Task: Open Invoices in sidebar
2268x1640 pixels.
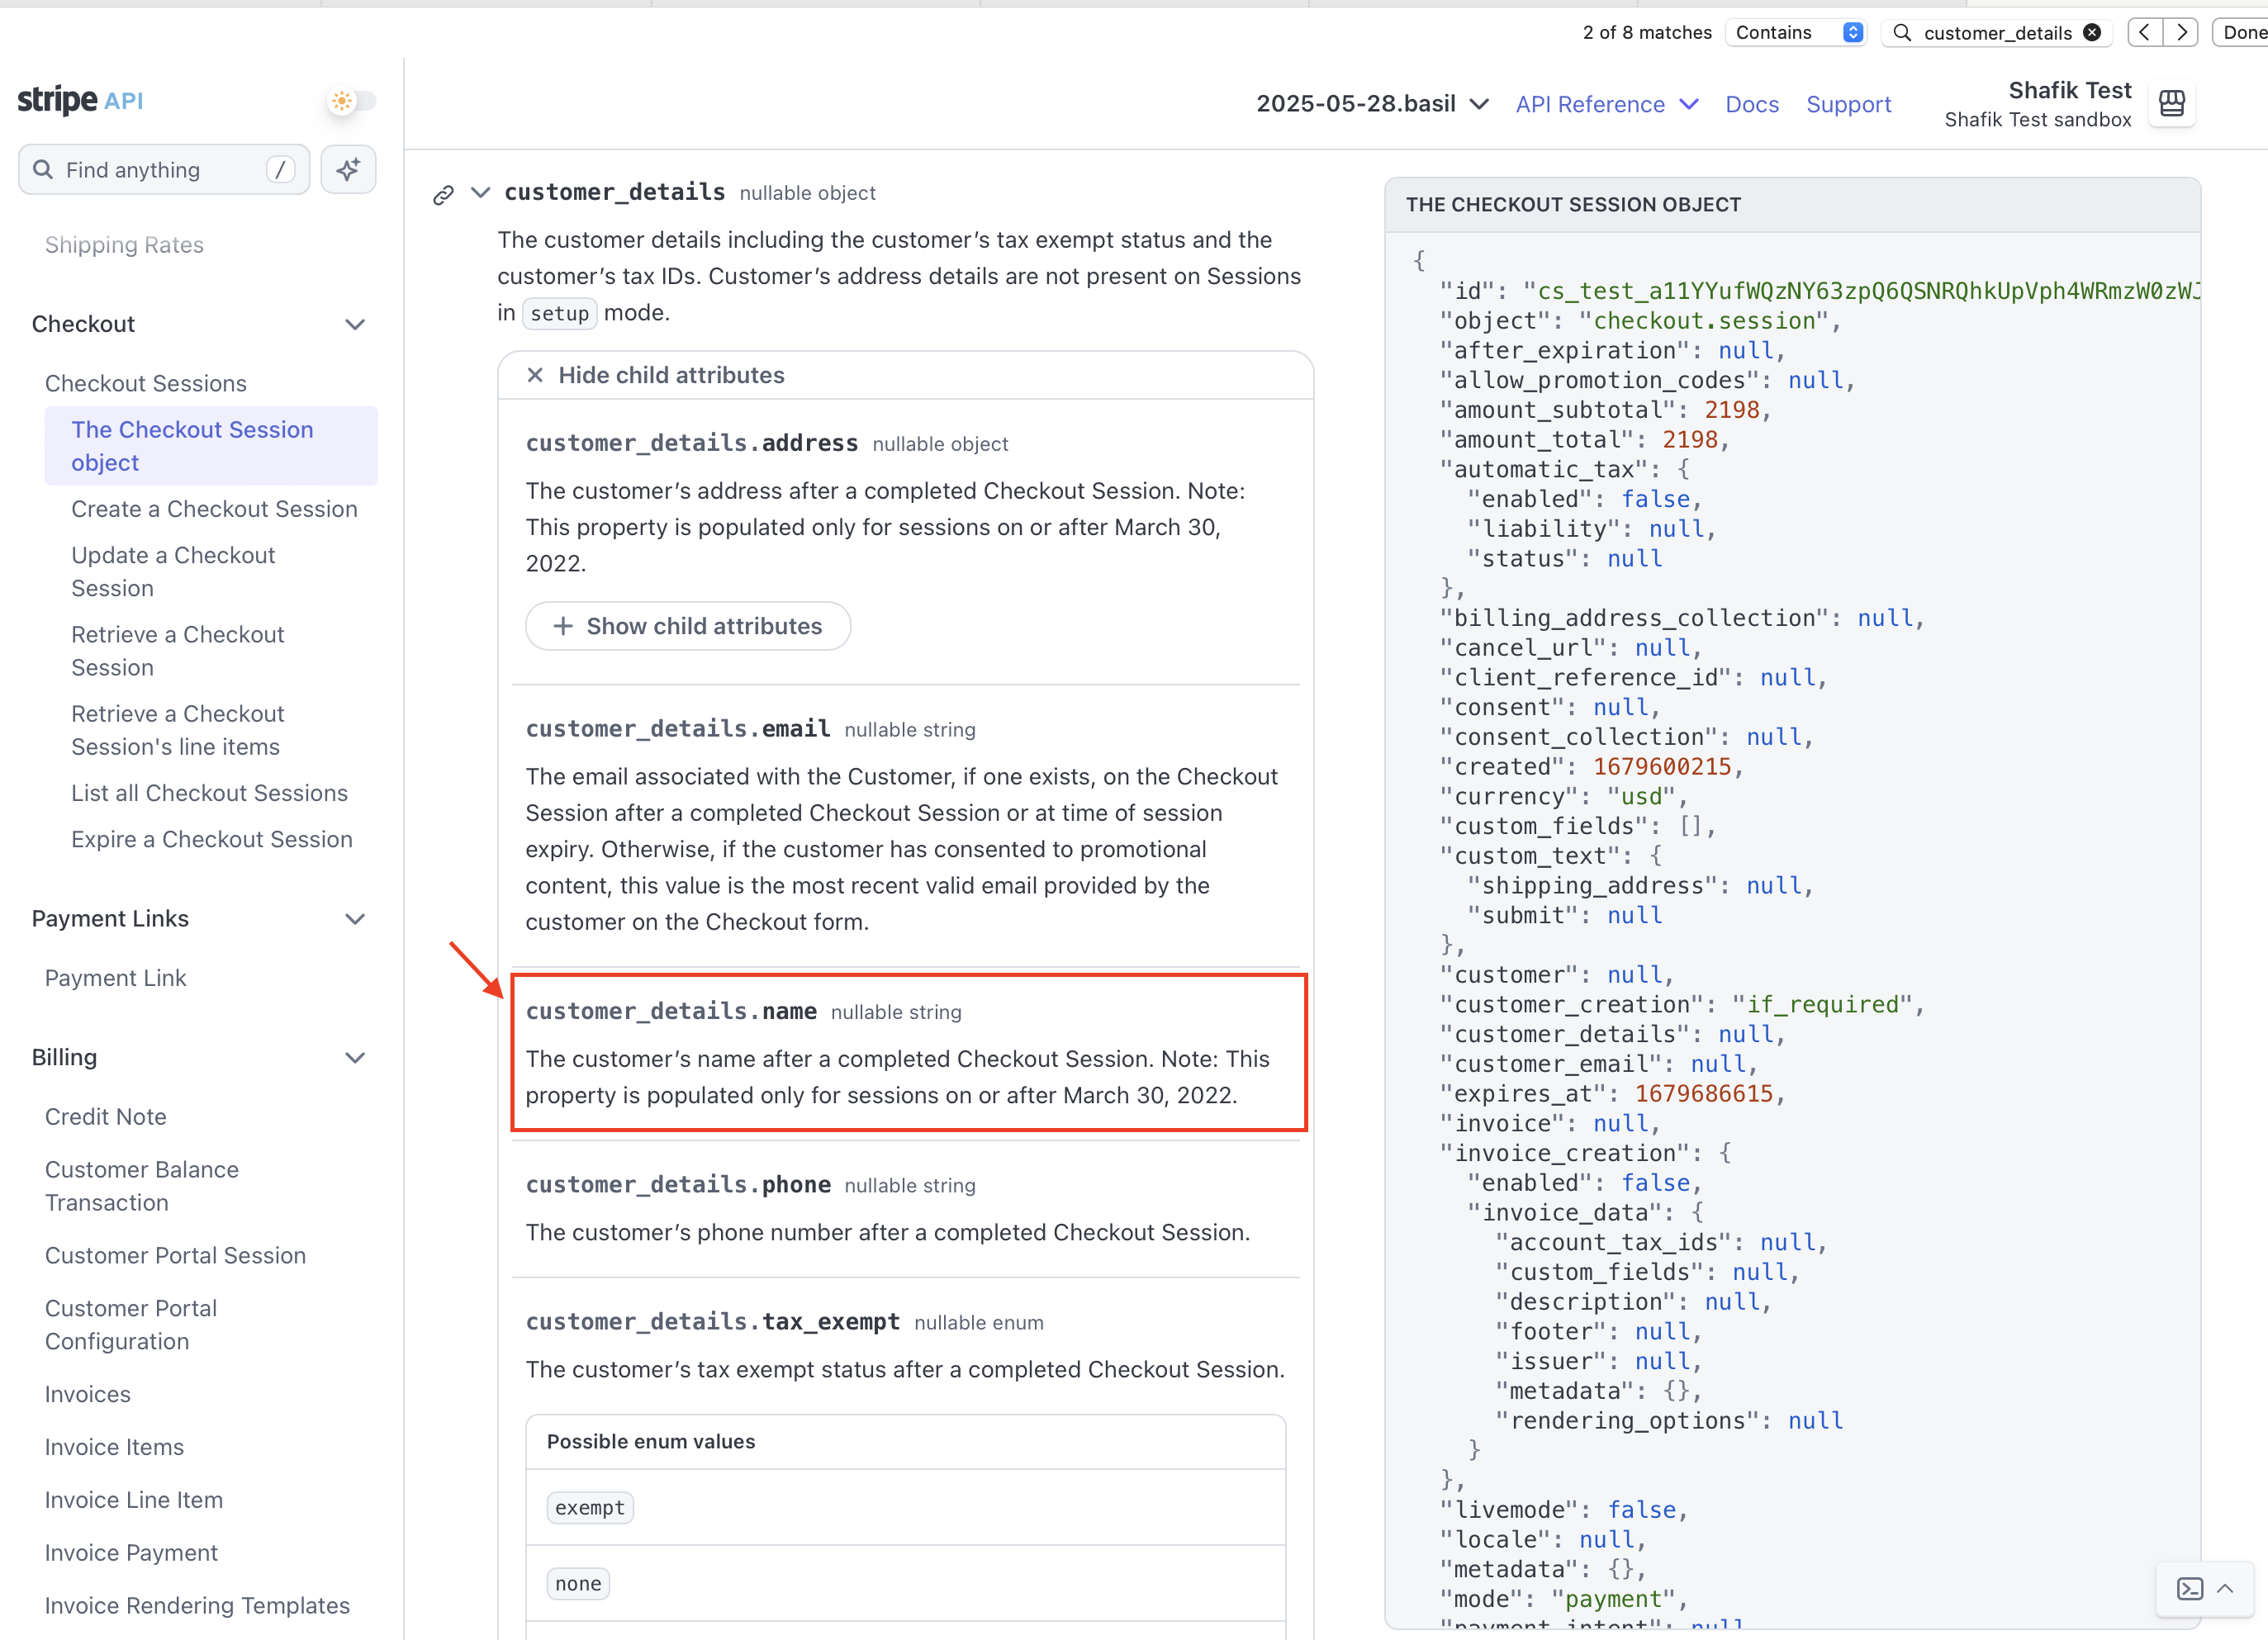Action: click(87, 1395)
